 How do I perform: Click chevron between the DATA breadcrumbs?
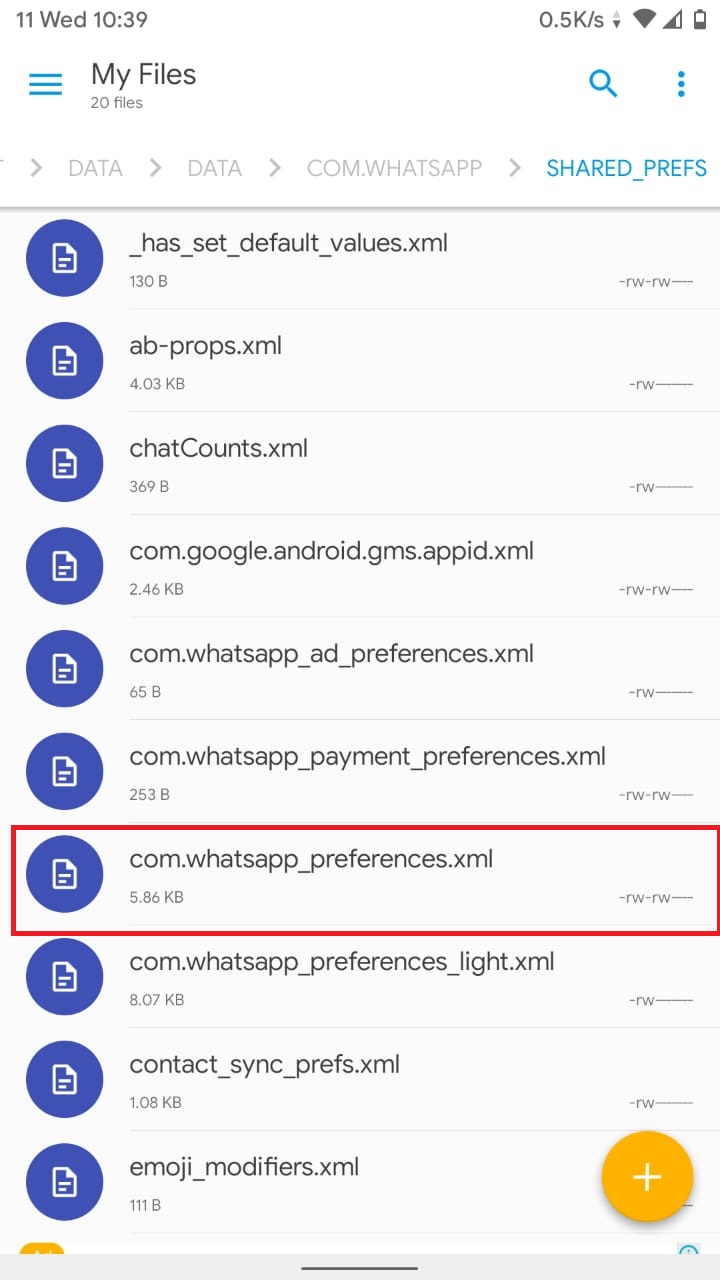point(155,168)
